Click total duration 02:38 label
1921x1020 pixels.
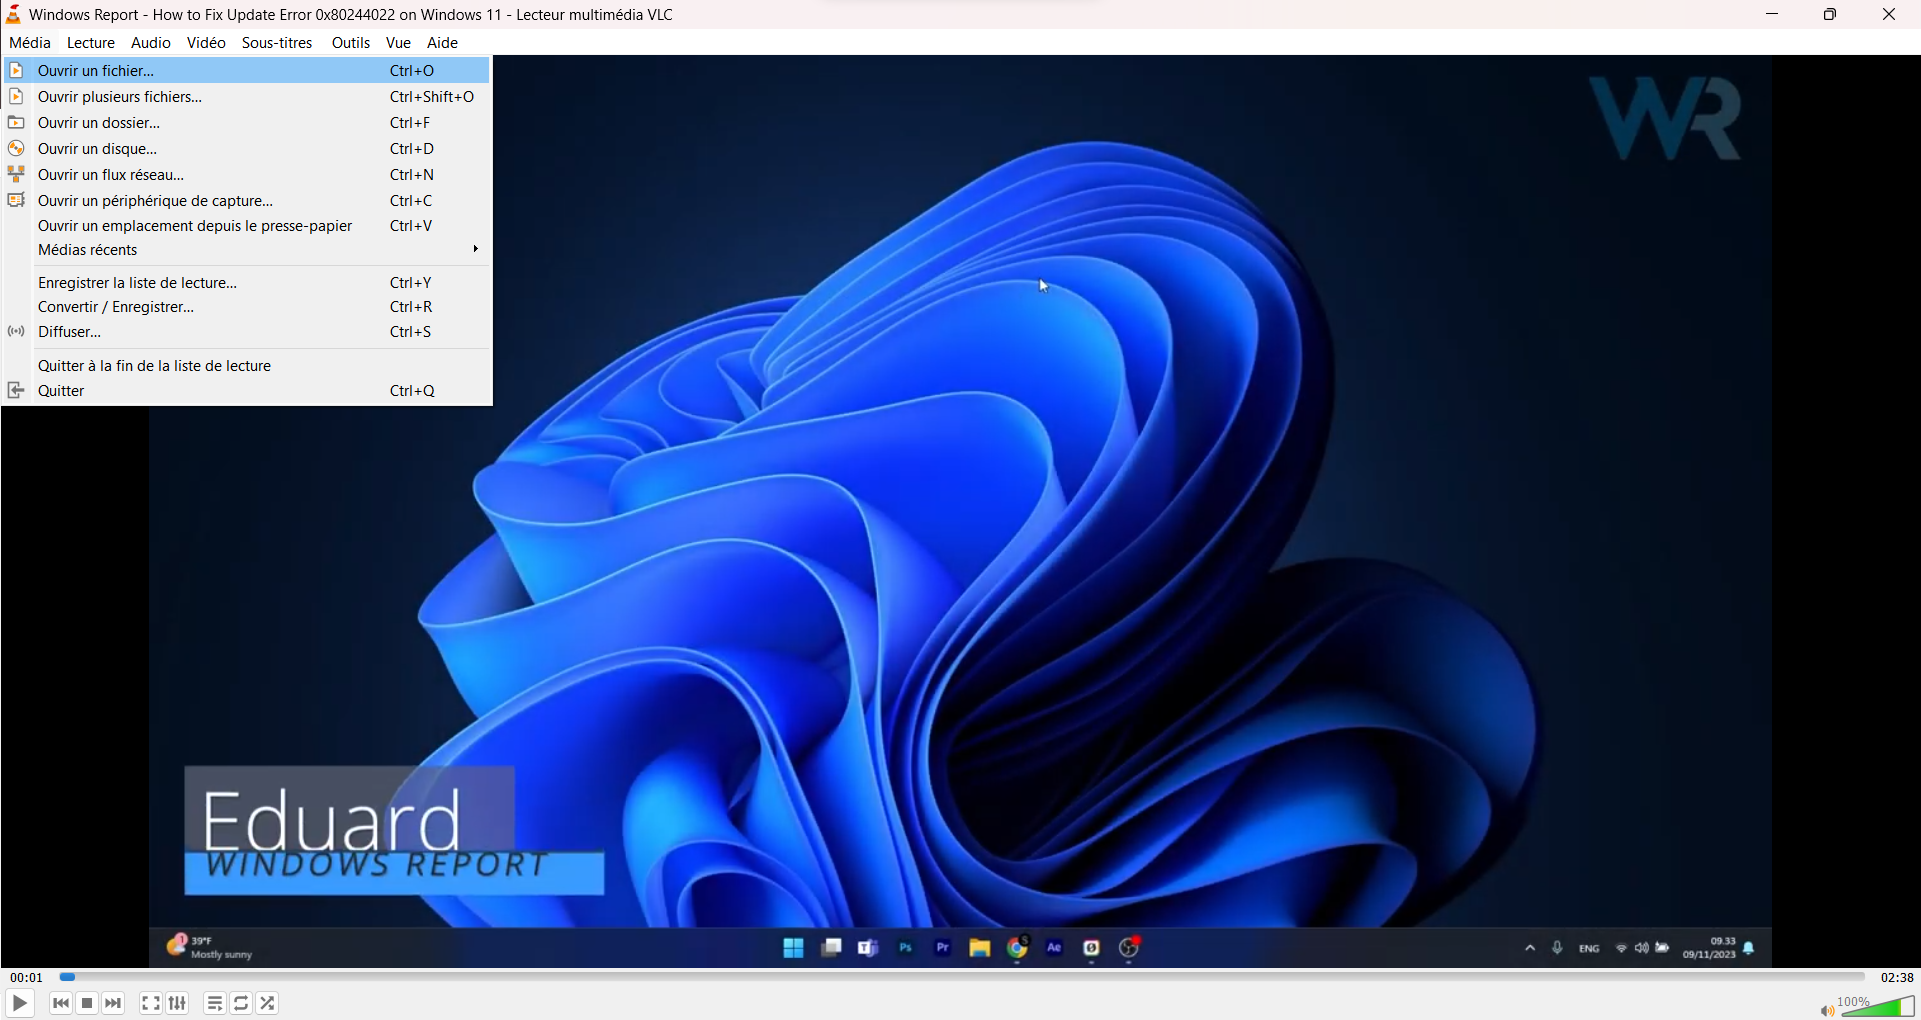click(x=1896, y=978)
